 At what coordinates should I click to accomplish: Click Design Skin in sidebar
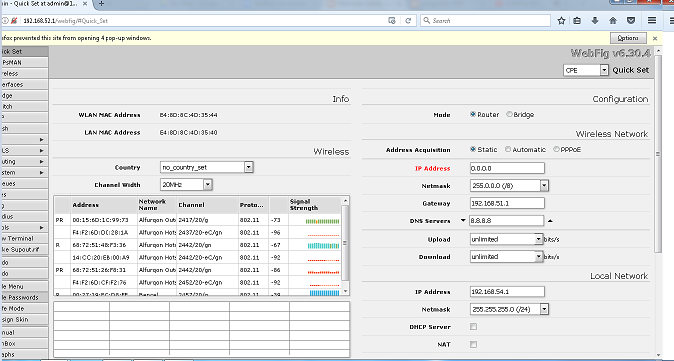(x=24, y=320)
